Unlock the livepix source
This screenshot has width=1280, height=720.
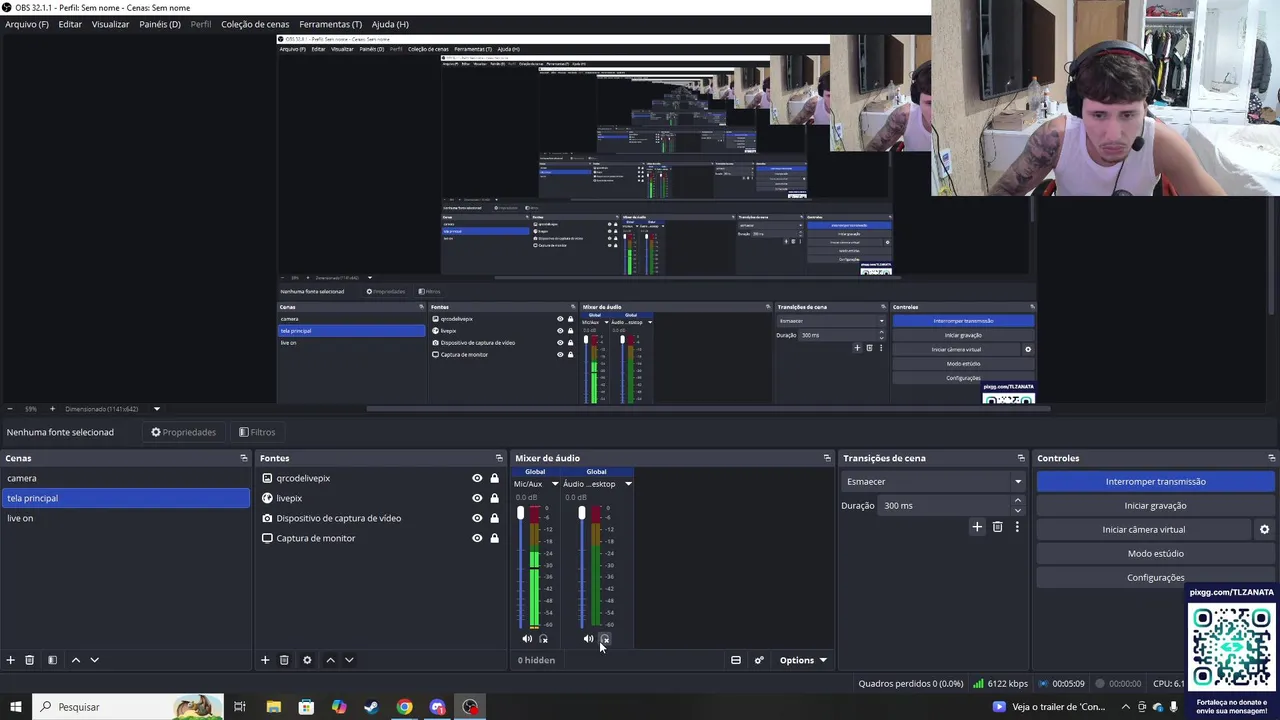494,498
